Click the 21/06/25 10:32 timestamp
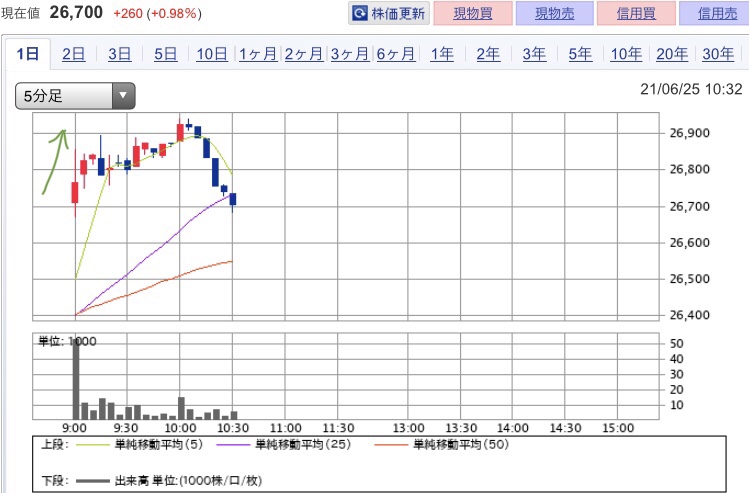Image resolution: width=749 pixels, height=493 pixels. tap(691, 89)
